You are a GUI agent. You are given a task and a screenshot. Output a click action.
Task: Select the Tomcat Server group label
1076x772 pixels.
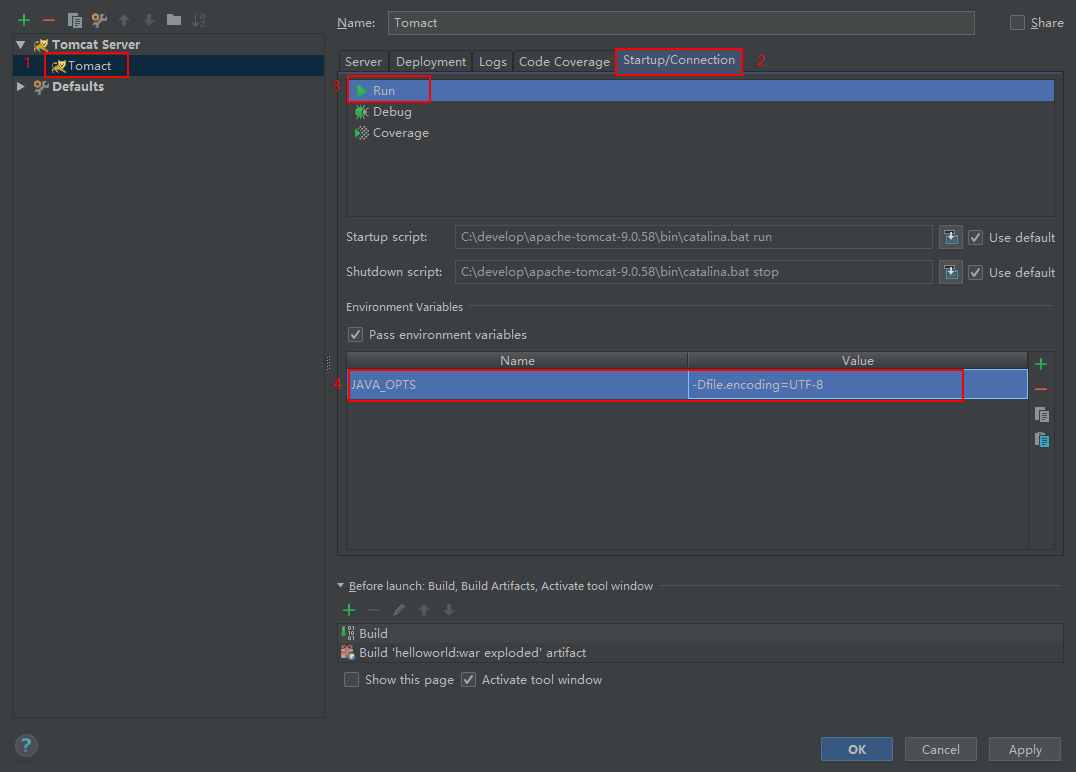coord(96,45)
